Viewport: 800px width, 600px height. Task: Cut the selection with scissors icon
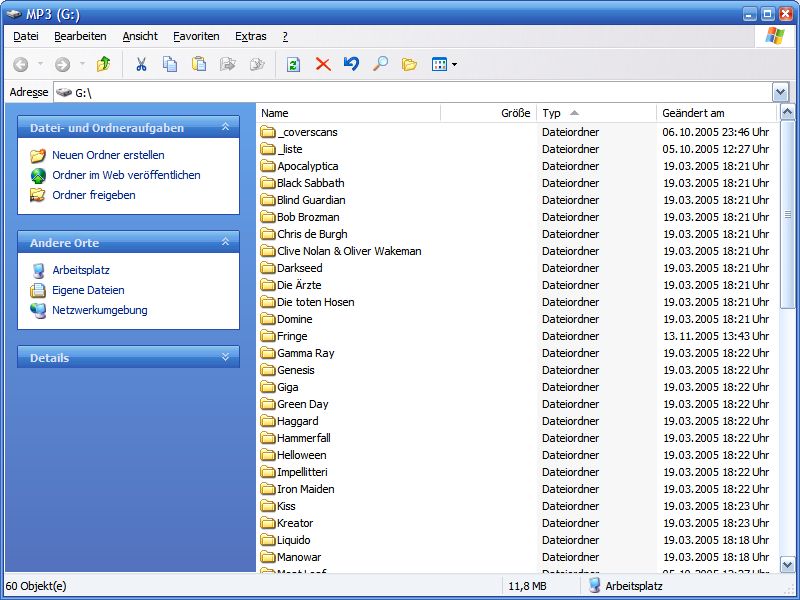pyautogui.click(x=141, y=64)
